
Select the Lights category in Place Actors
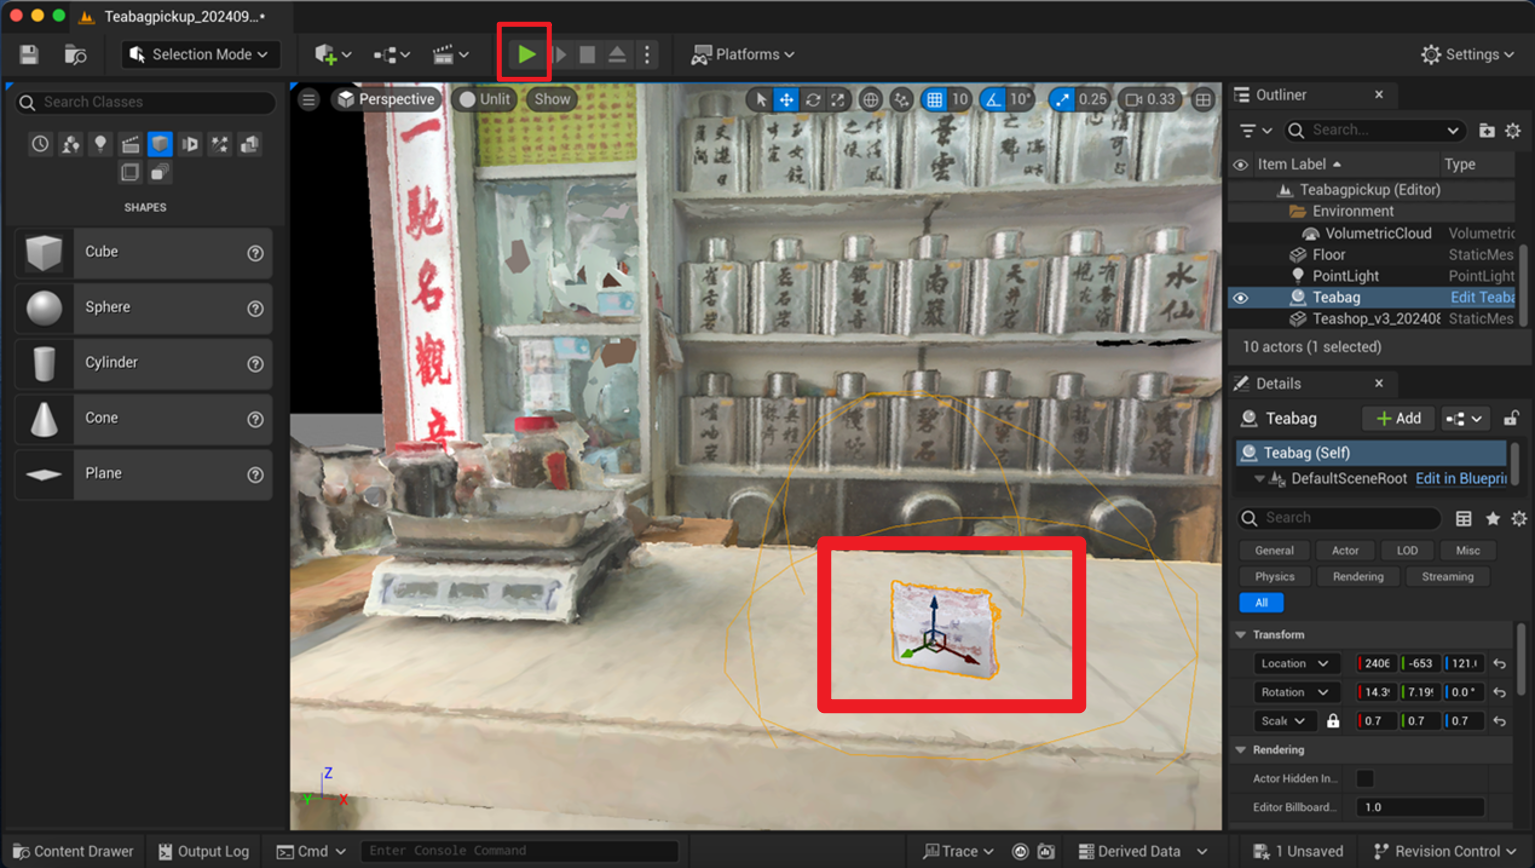100,144
